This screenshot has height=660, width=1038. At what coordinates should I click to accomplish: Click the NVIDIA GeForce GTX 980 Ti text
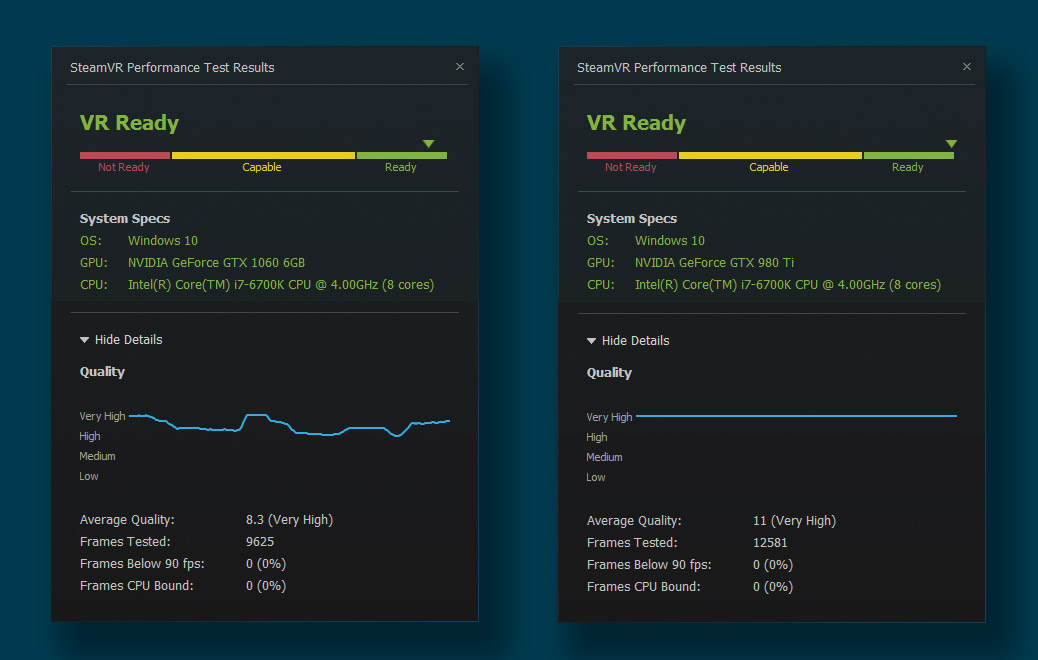click(x=714, y=263)
